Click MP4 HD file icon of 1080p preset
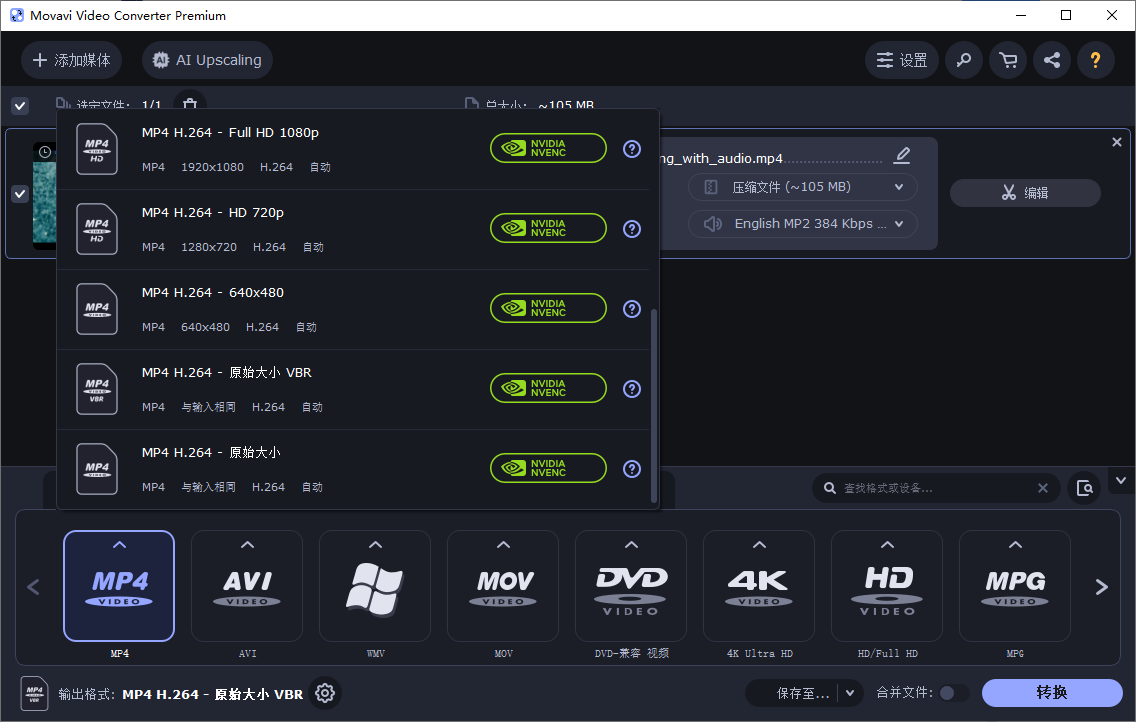 (97, 149)
